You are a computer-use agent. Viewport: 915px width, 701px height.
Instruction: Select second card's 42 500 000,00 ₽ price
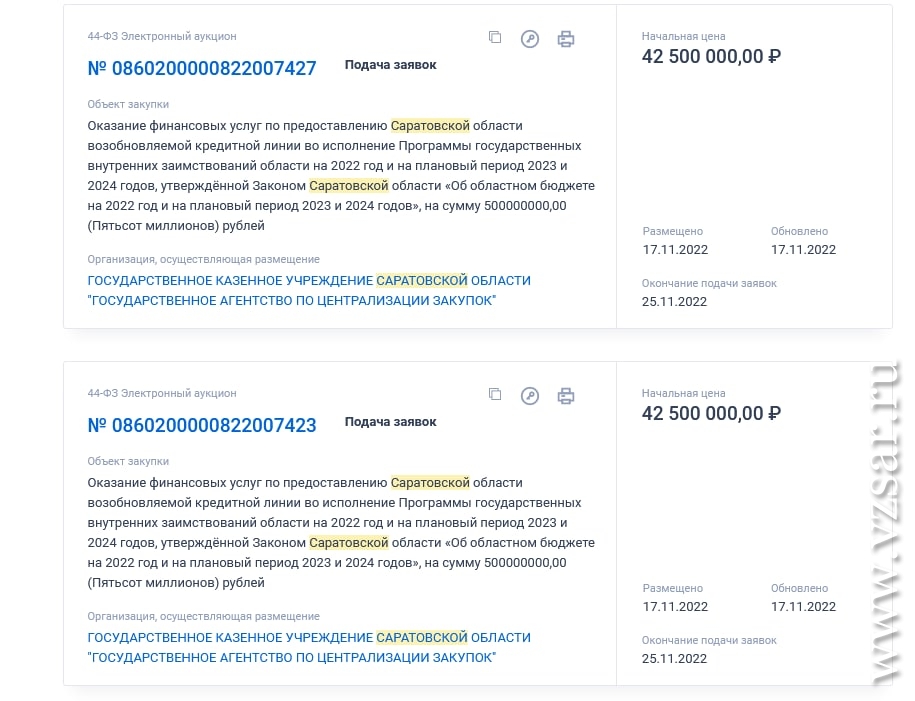point(711,414)
